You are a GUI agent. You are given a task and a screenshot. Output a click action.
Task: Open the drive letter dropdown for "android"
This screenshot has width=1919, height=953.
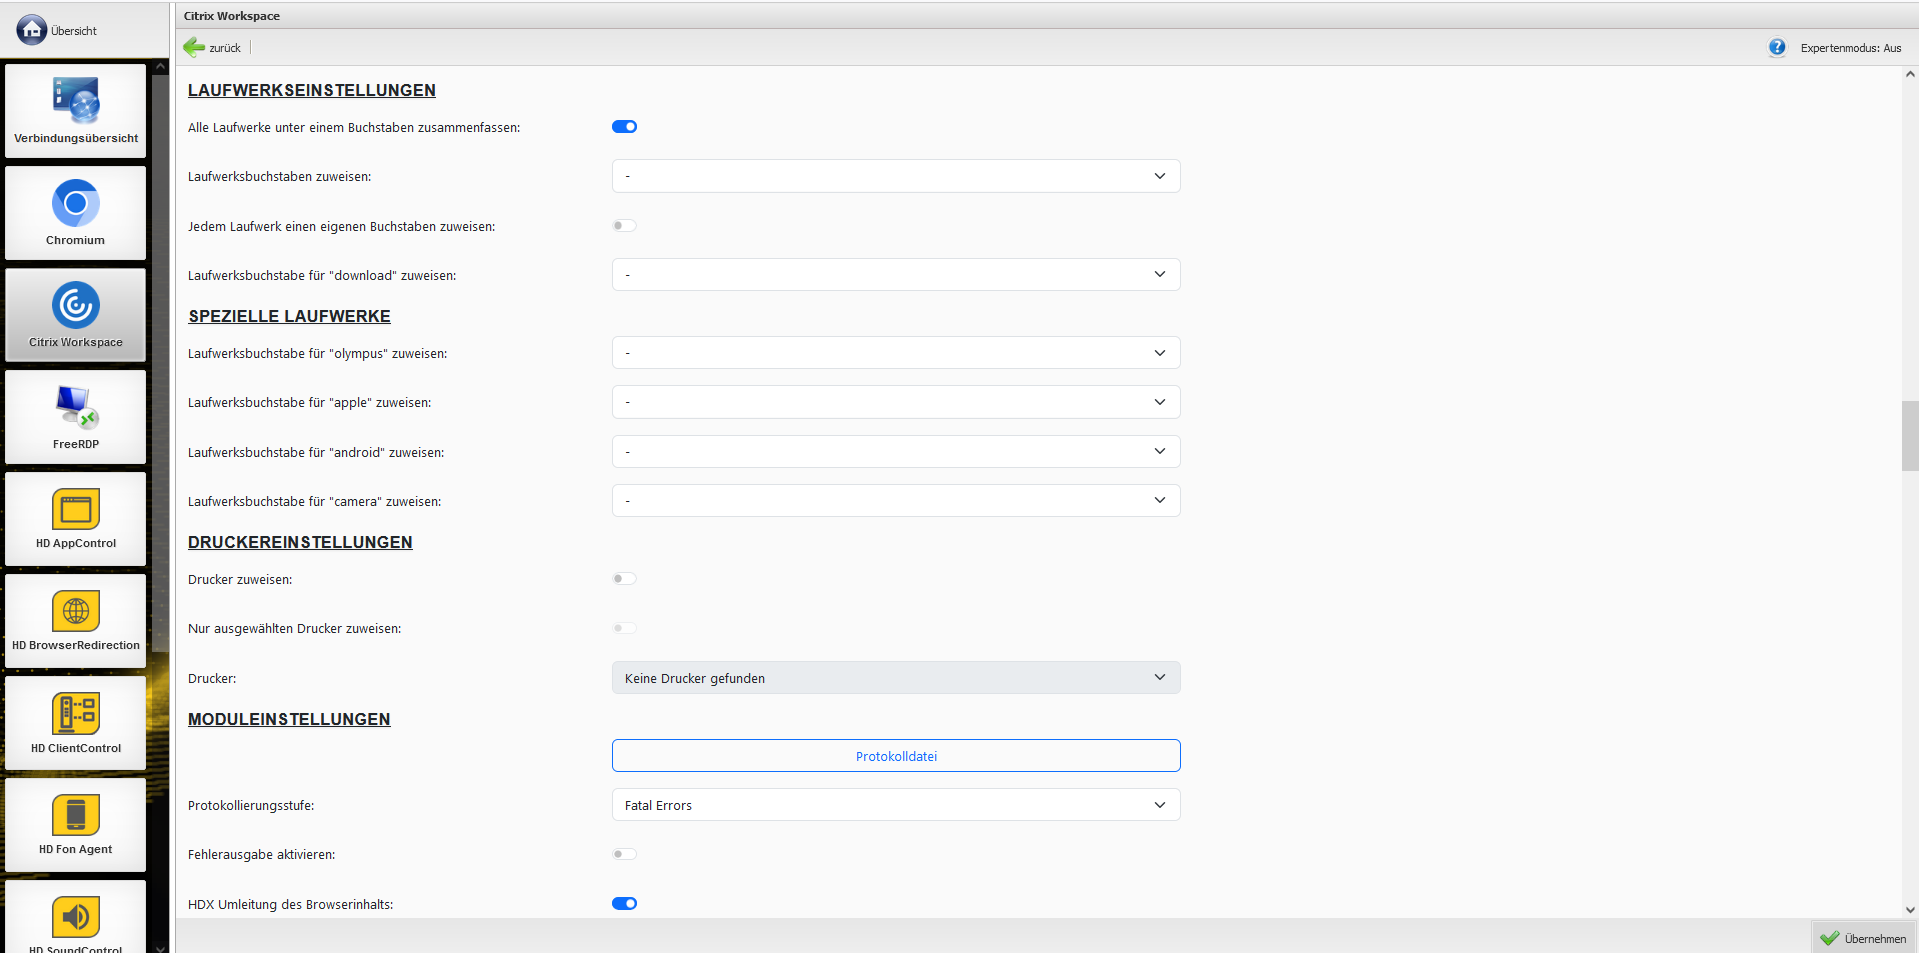pos(896,452)
